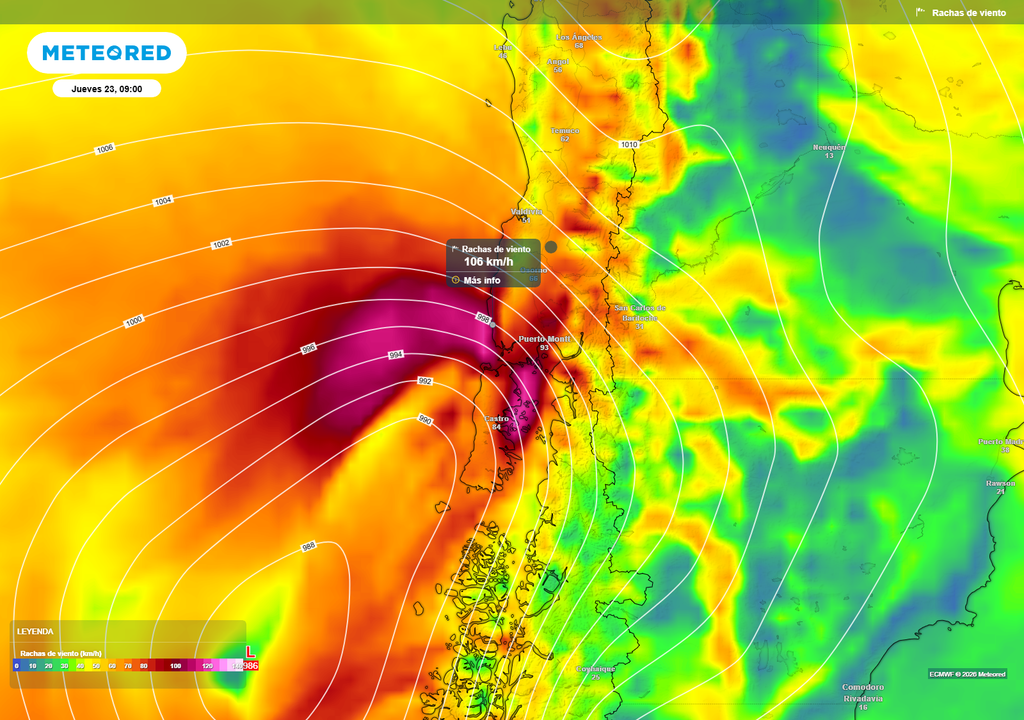Click the Neuquén city label
Image resolution: width=1024 pixels, height=720 pixels.
[x=829, y=148]
